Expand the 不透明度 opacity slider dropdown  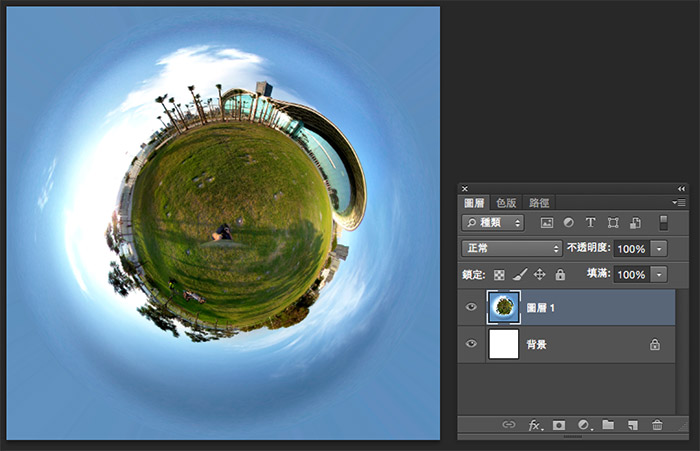coord(659,248)
